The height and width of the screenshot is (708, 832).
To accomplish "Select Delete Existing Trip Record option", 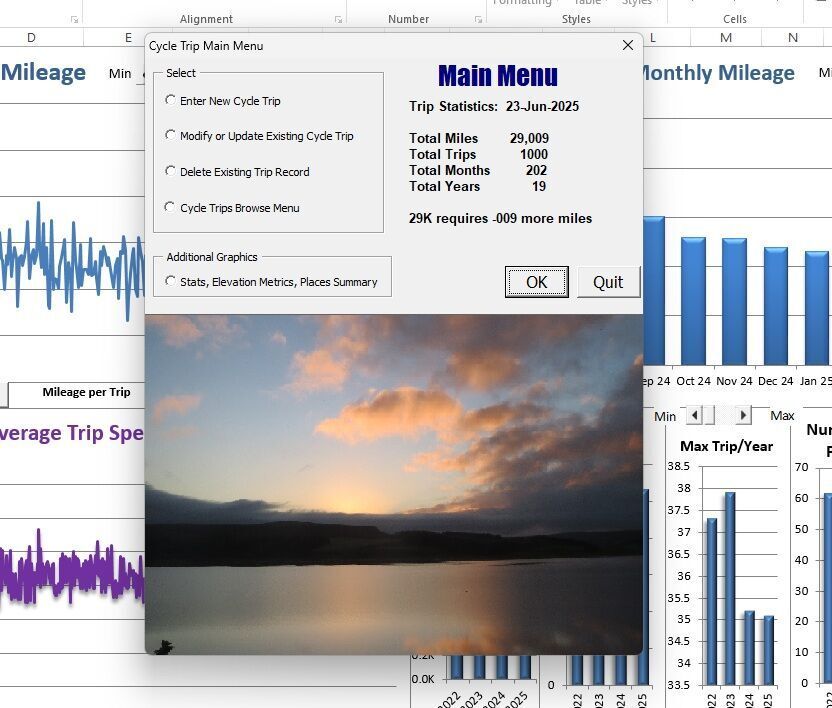I will click(x=171, y=172).
